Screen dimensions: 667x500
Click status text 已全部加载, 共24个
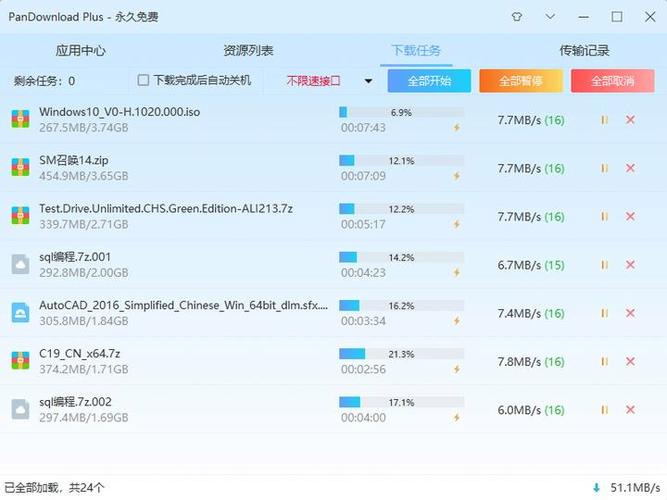point(54,488)
